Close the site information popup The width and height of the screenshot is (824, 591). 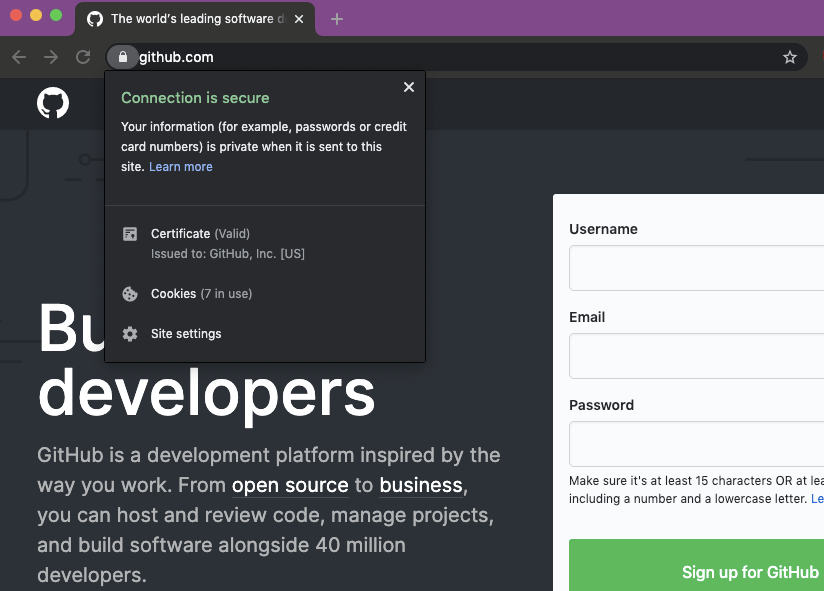408,87
